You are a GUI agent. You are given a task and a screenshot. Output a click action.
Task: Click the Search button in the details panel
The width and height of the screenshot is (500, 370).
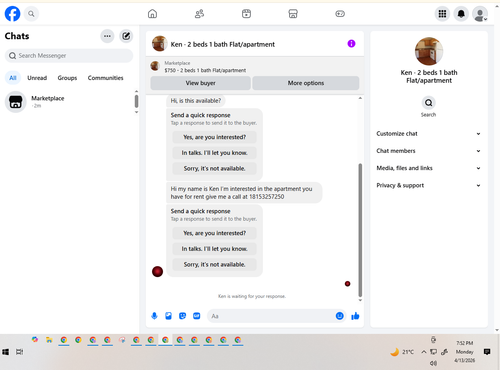(x=428, y=107)
